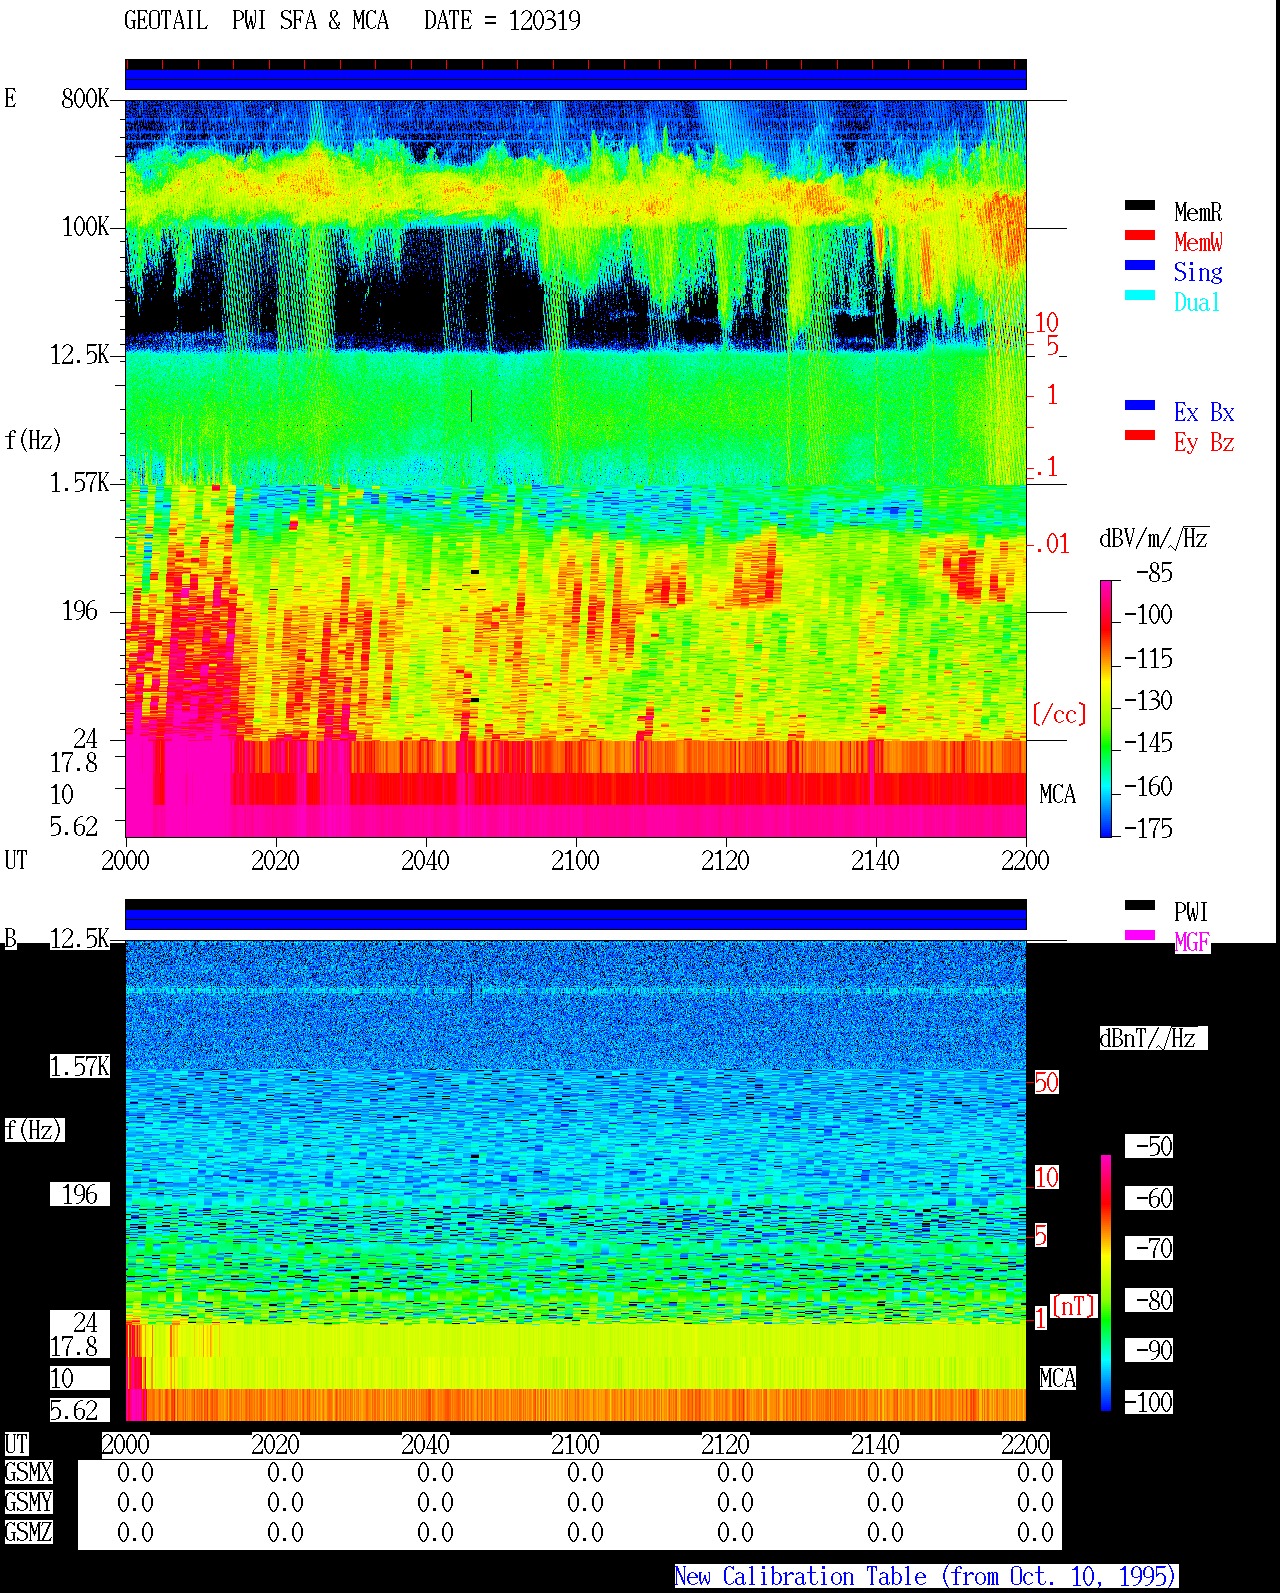This screenshot has height=1593, width=1280.
Task: Click the GSMZ row label
Action: click(x=28, y=1532)
